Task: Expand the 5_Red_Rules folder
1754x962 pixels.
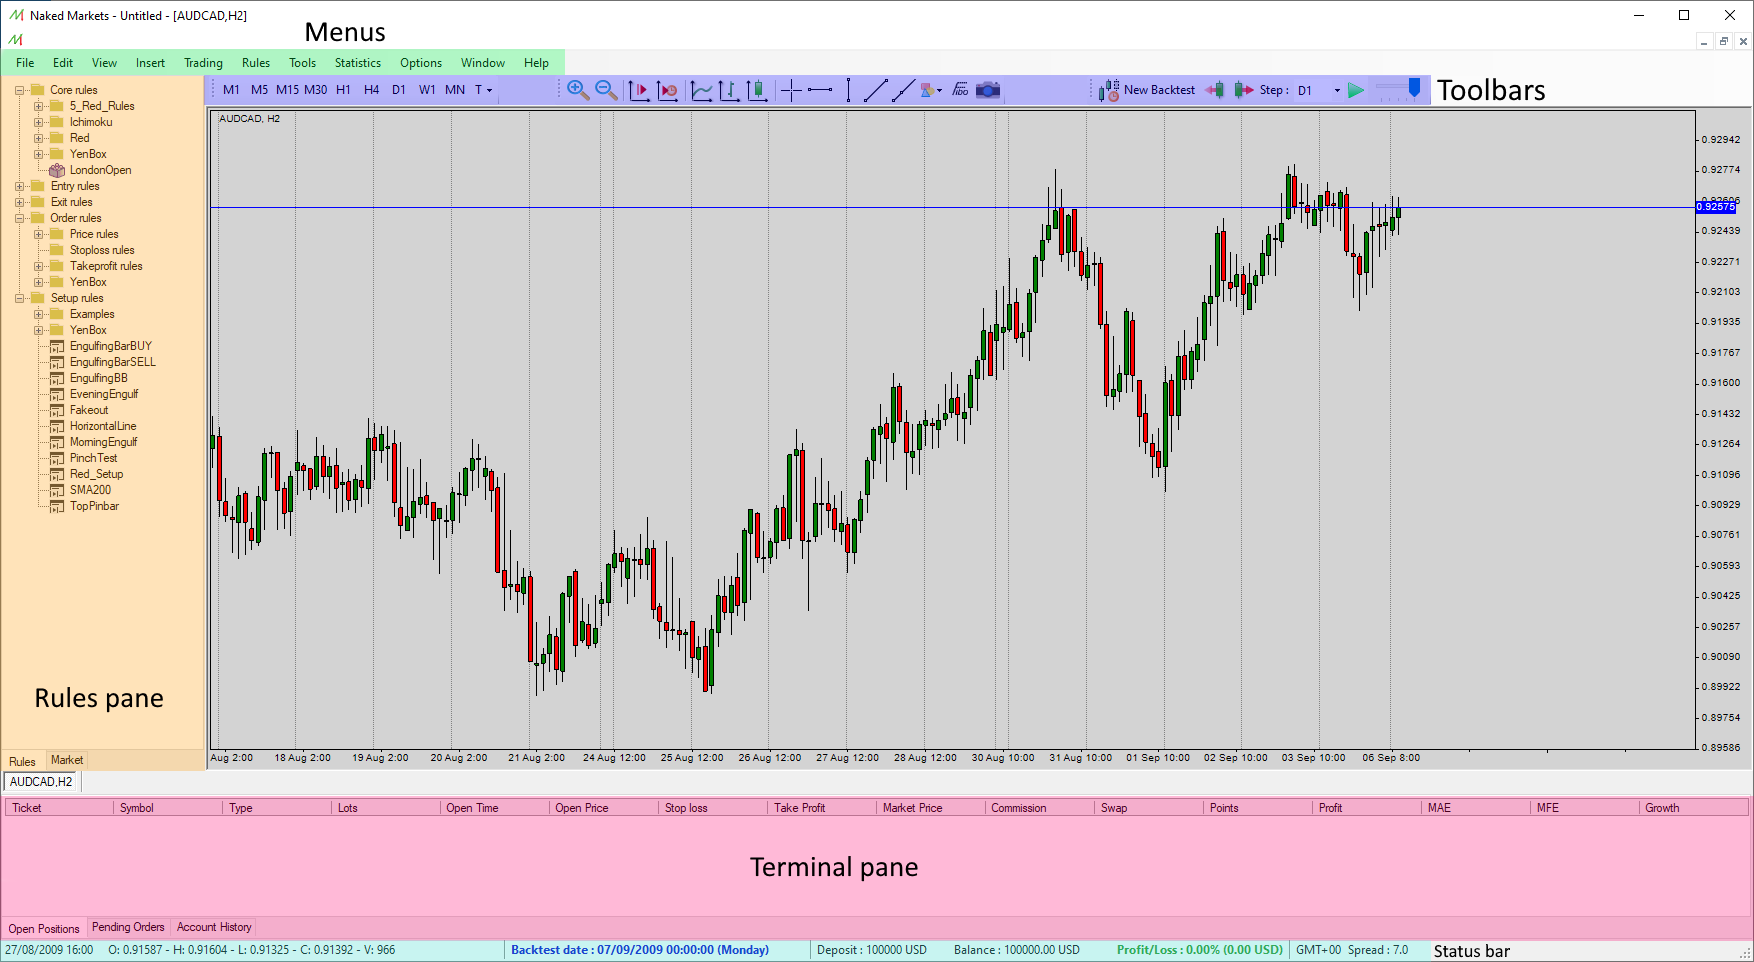Action: pos(38,106)
